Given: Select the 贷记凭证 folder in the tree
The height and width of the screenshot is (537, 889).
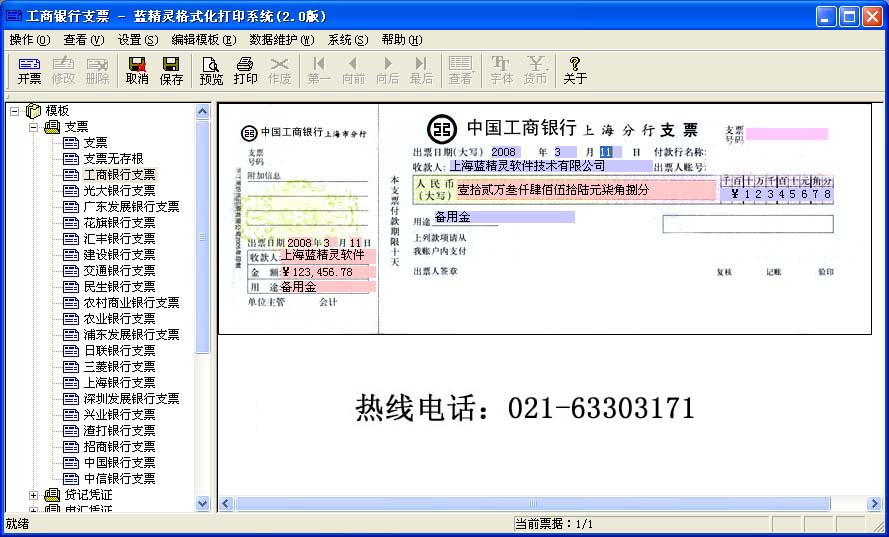Looking at the screenshot, I should tap(88, 495).
